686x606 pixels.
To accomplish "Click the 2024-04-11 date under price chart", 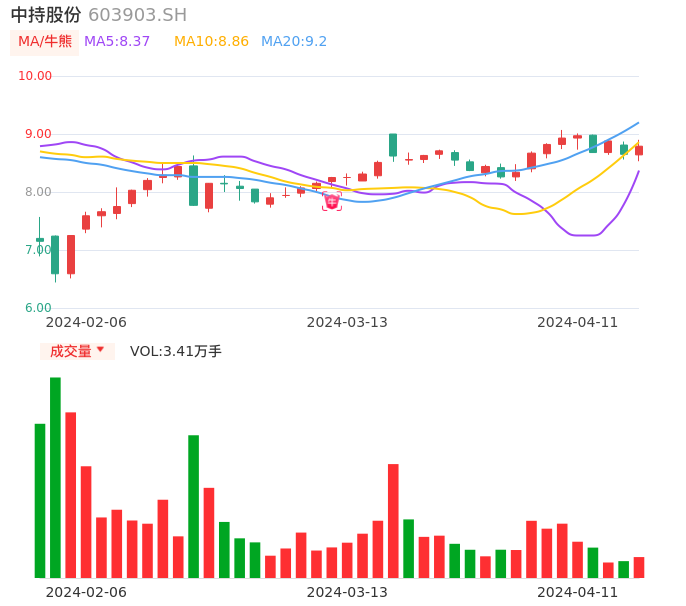I will [x=578, y=322].
